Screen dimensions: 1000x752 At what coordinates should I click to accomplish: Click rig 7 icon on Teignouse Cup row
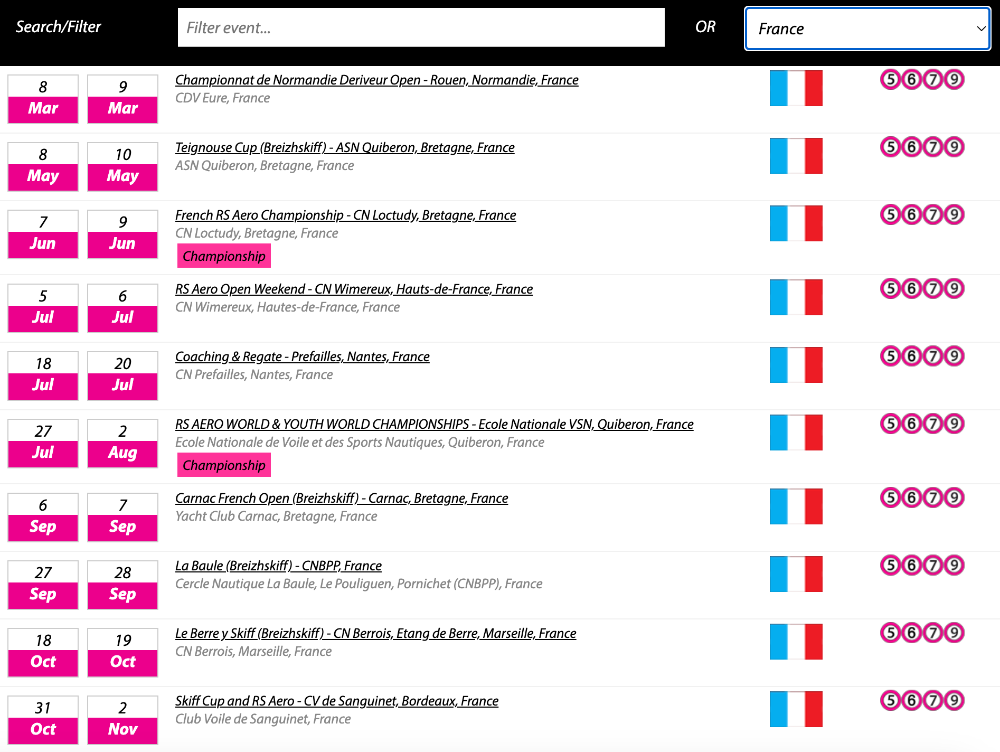(x=933, y=147)
